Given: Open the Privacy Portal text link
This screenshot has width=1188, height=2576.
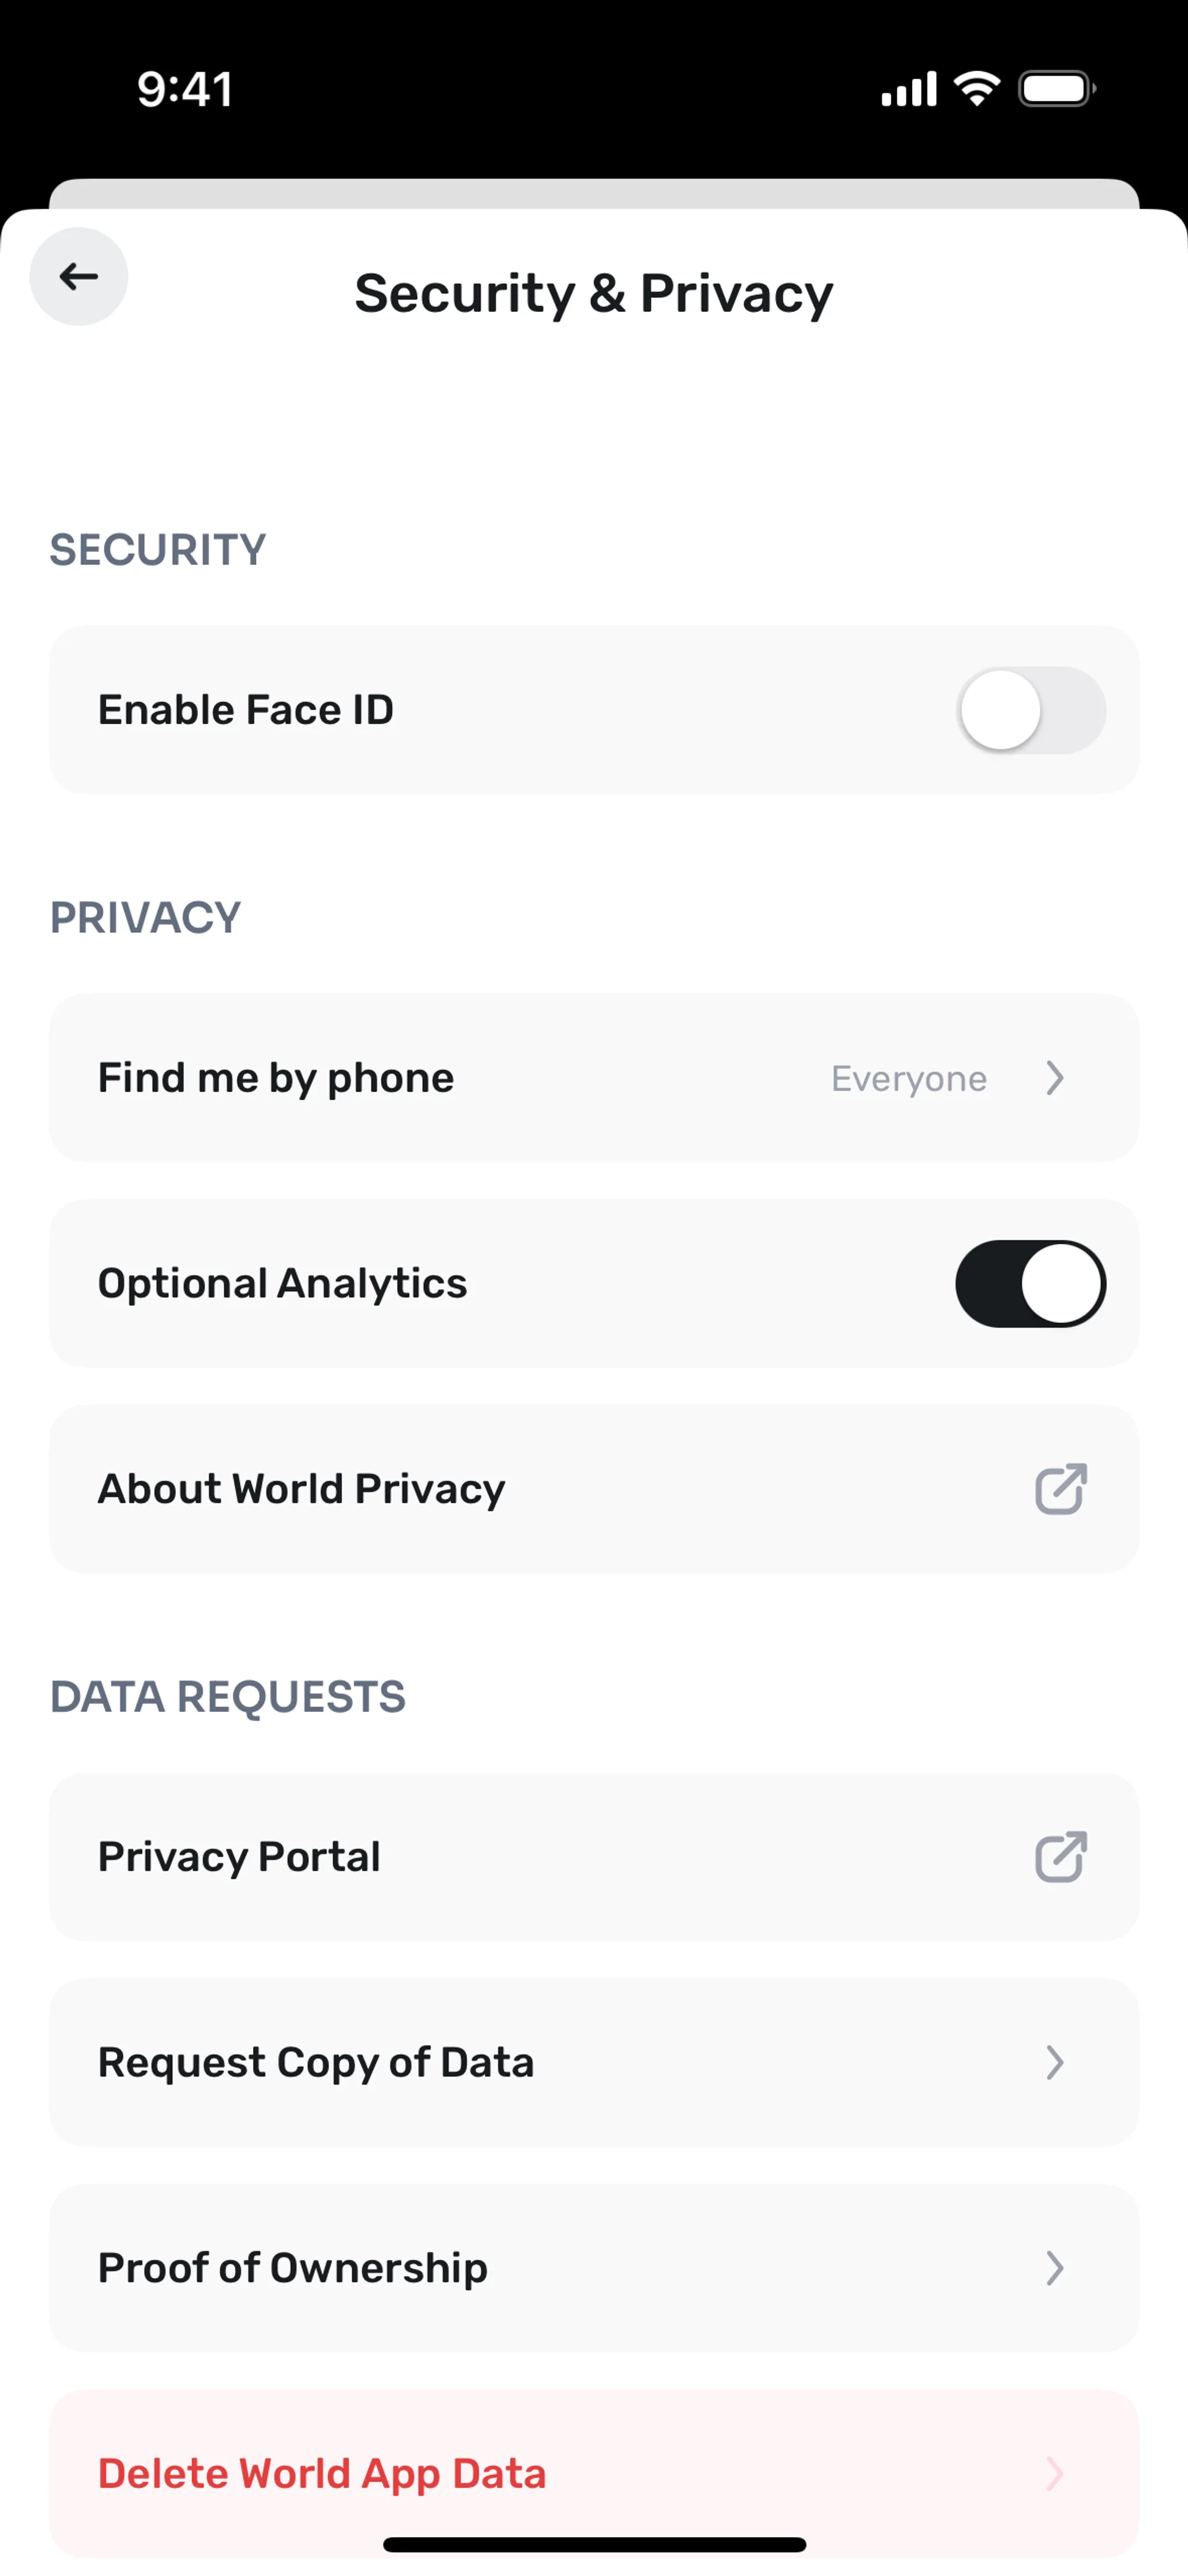Looking at the screenshot, I should tap(239, 1857).
